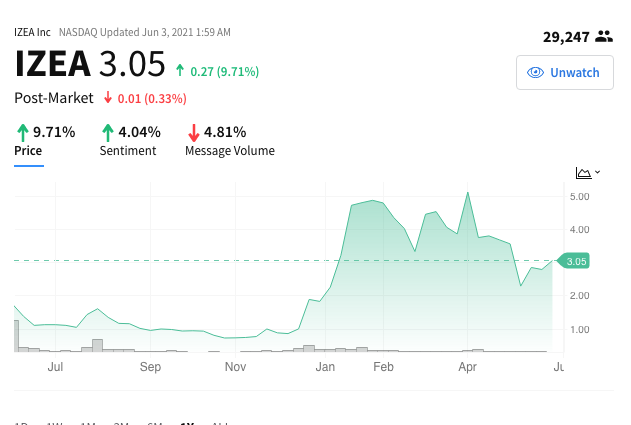Image resolution: width=631 pixels, height=425 pixels.
Task: Select the Apr label on the time axis
Action: coord(468,367)
